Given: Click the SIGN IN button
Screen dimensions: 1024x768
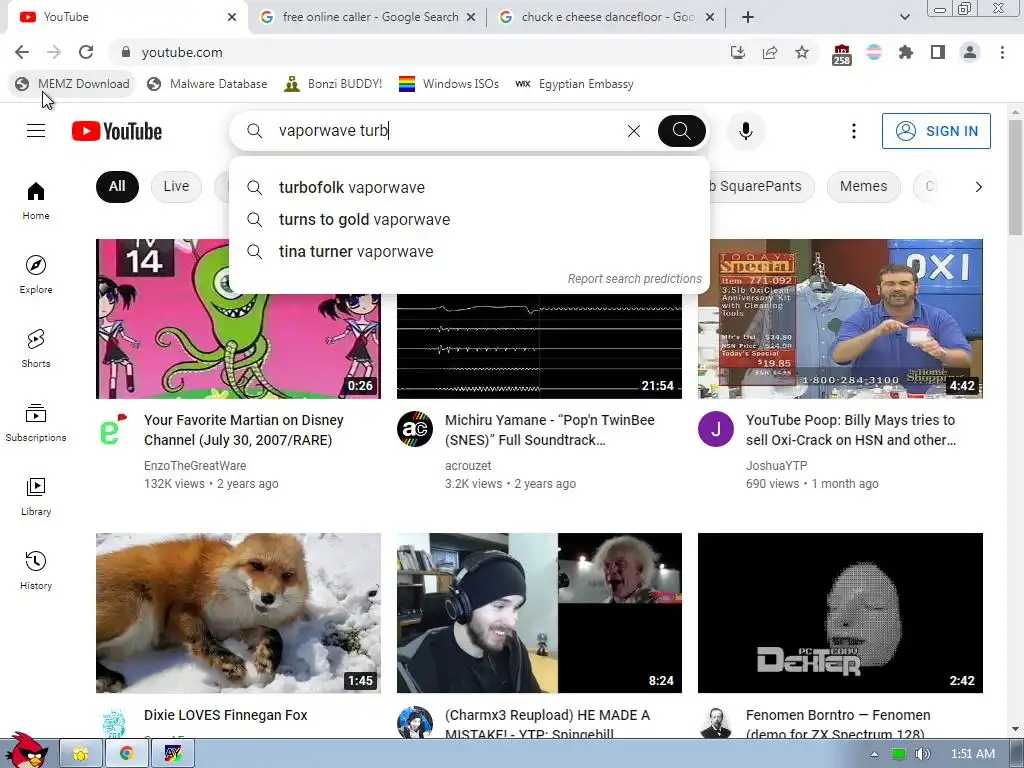Looking at the screenshot, I should [x=936, y=131].
